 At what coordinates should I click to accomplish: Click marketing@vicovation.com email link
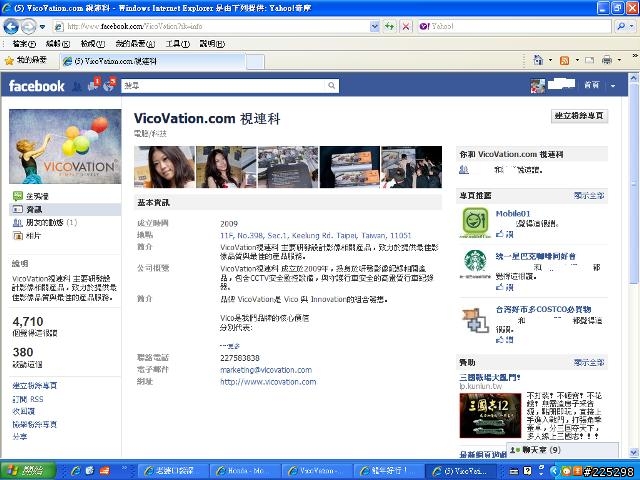coord(266,370)
